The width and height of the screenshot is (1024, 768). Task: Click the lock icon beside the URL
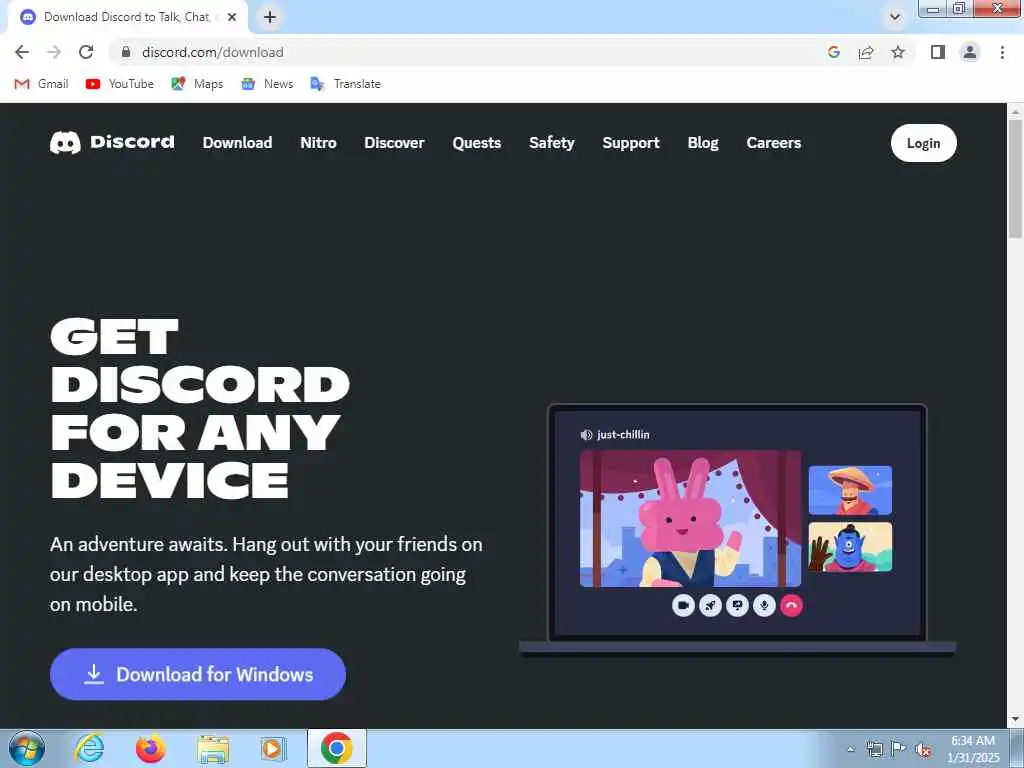126,52
